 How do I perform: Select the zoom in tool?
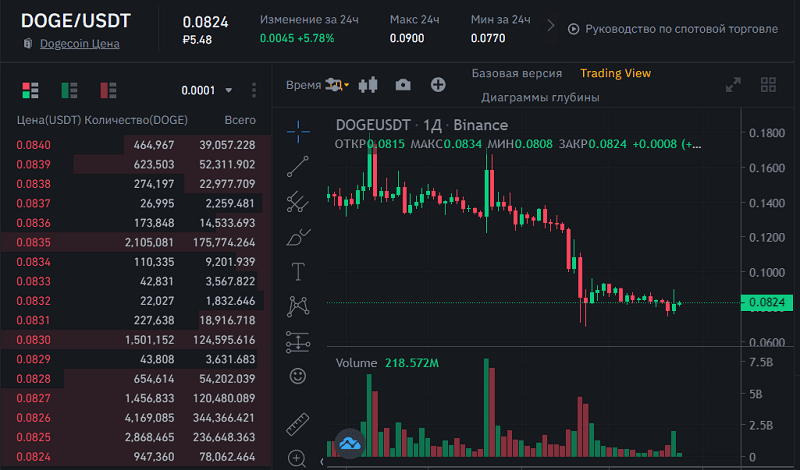click(297, 458)
